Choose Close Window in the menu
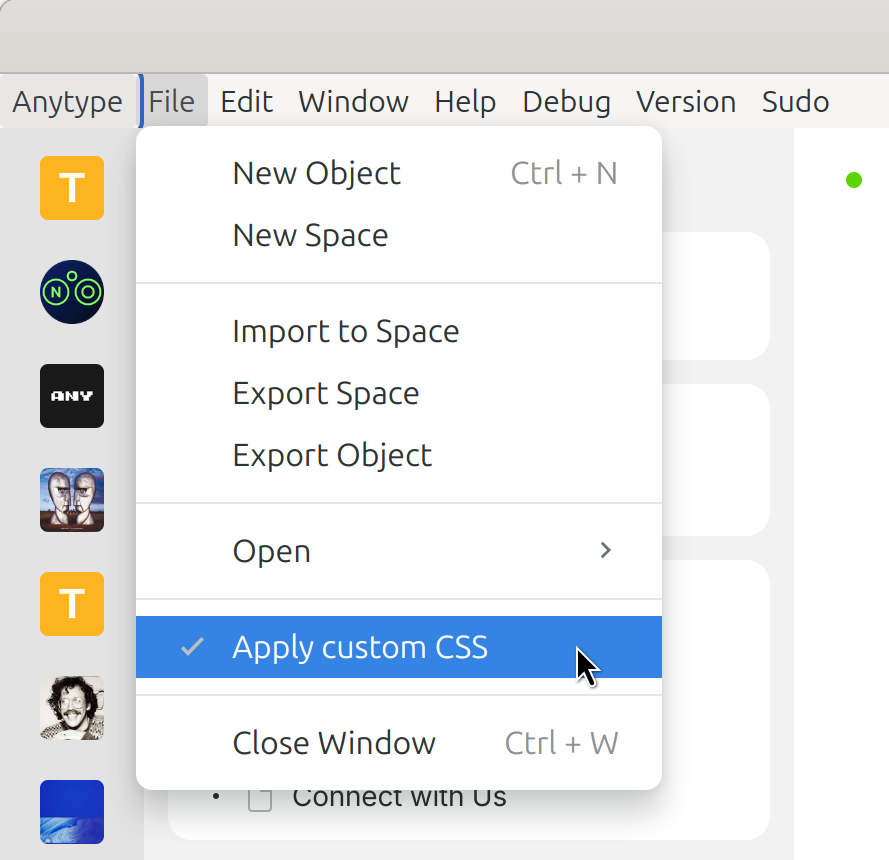Image resolution: width=889 pixels, height=860 pixels. pos(334,743)
